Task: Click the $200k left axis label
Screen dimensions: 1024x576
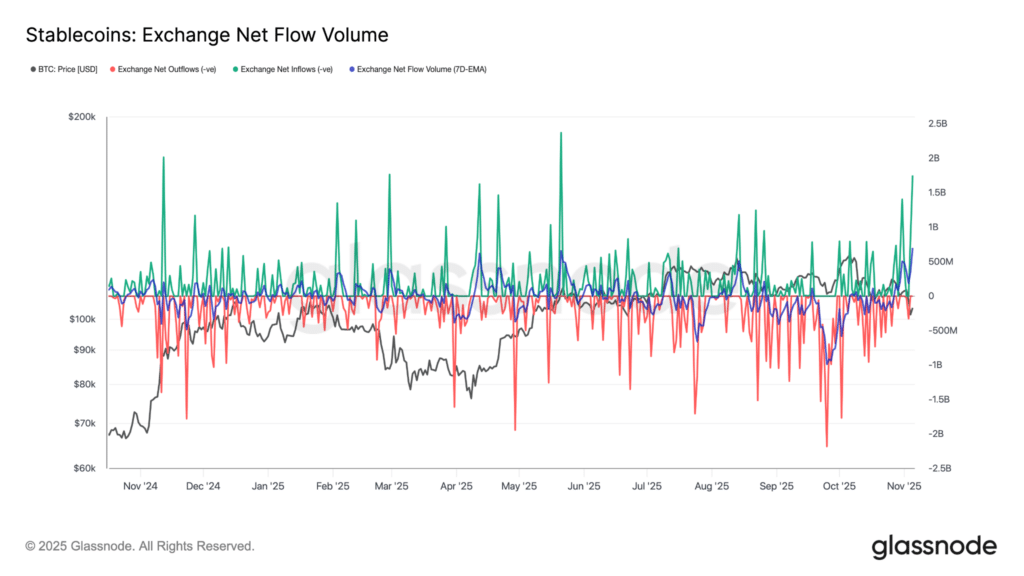Action: (82, 116)
